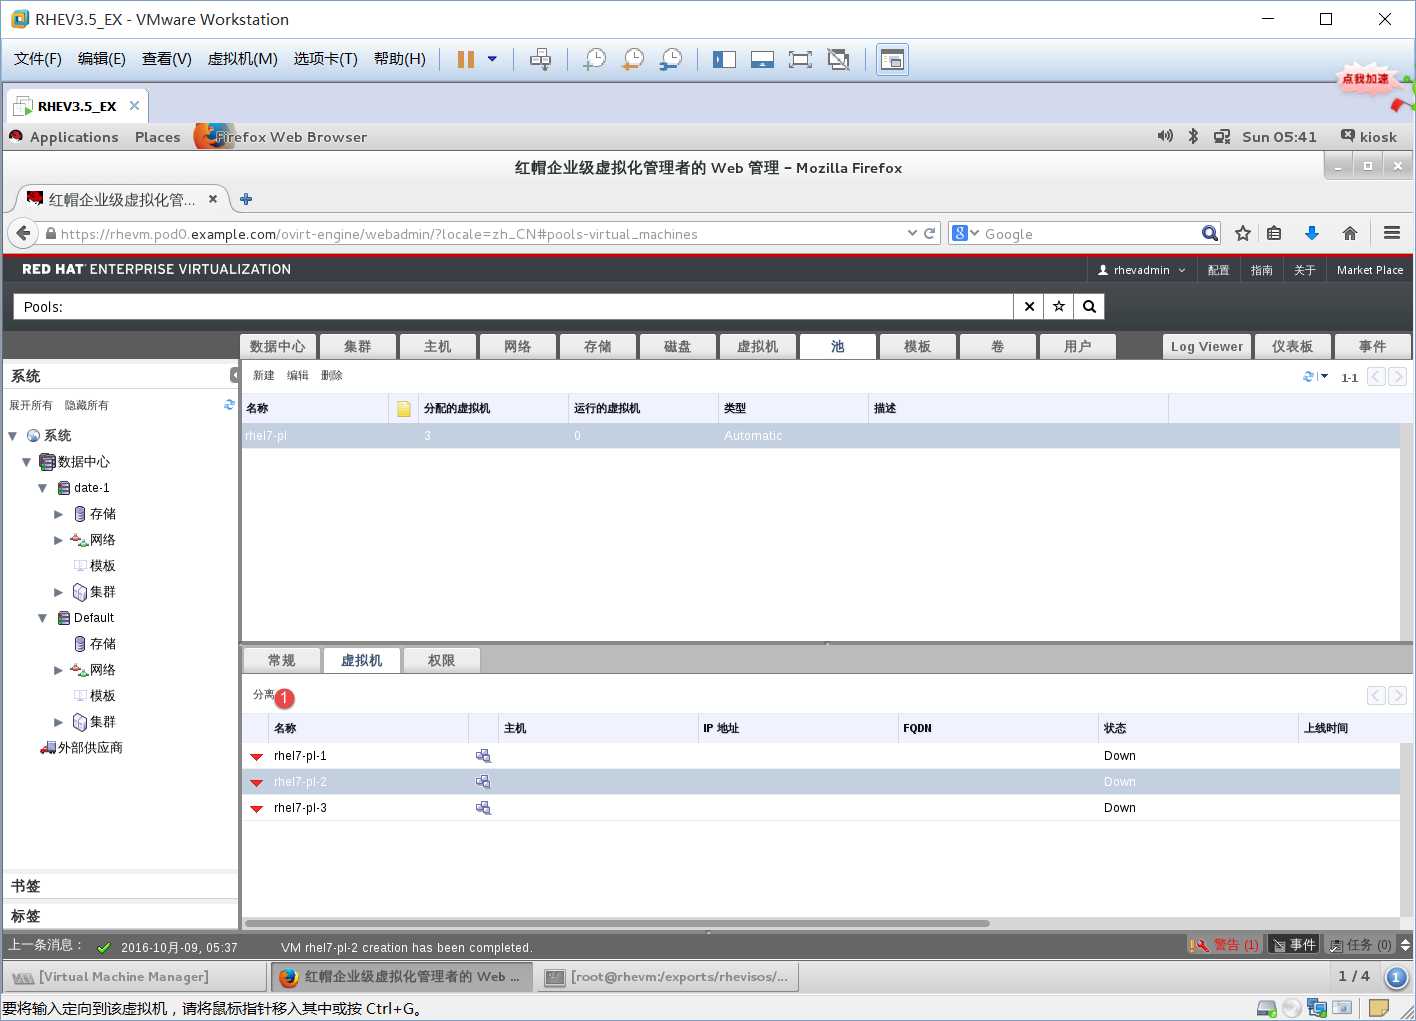Close the RHEV3.5_EX VMware tab
Image resolution: width=1416 pixels, height=1021 pixels.
coord(134,105)
